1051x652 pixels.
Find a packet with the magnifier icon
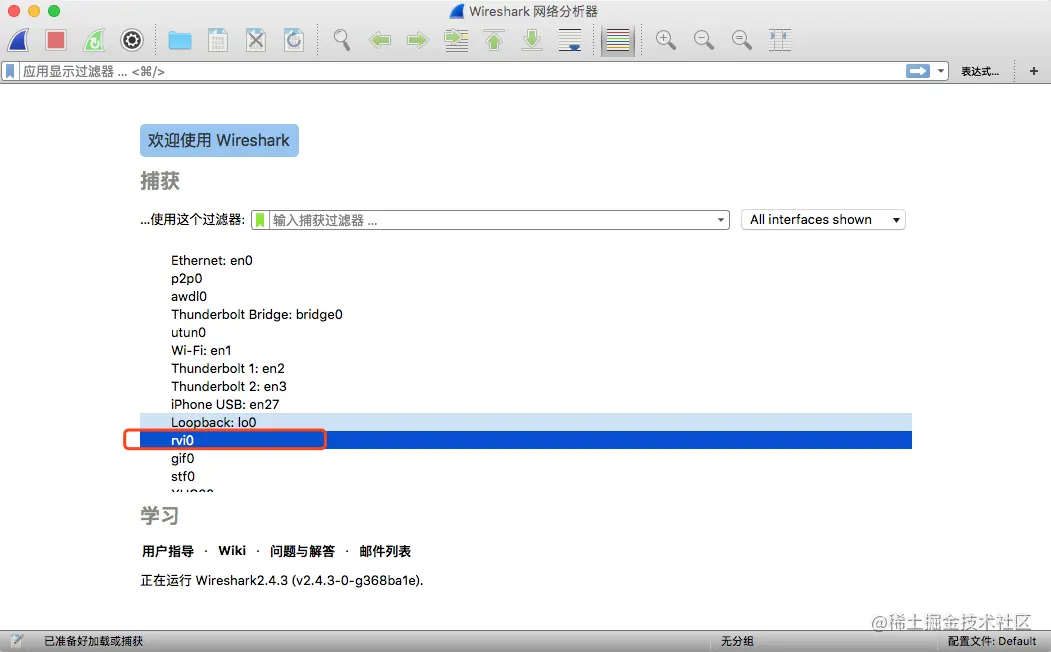tap(342, 40)
